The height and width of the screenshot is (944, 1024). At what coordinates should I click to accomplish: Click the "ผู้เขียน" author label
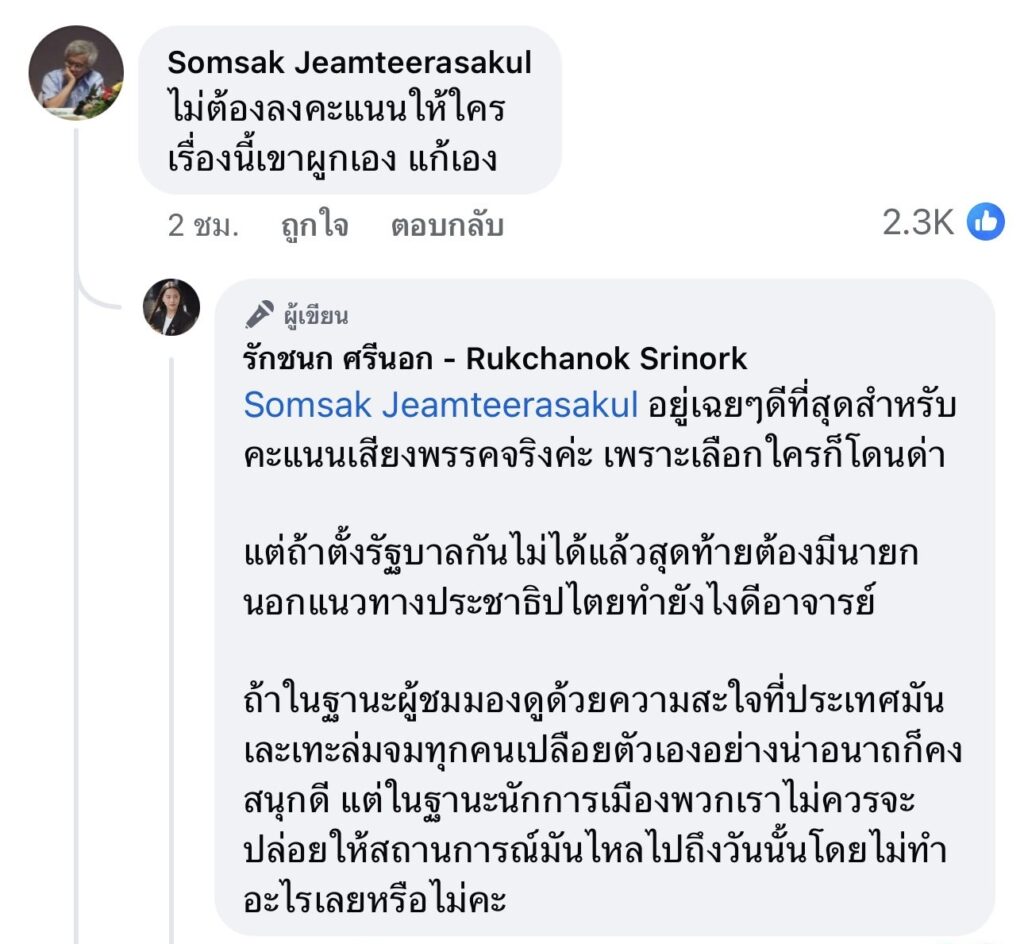(x=315, y=316)
